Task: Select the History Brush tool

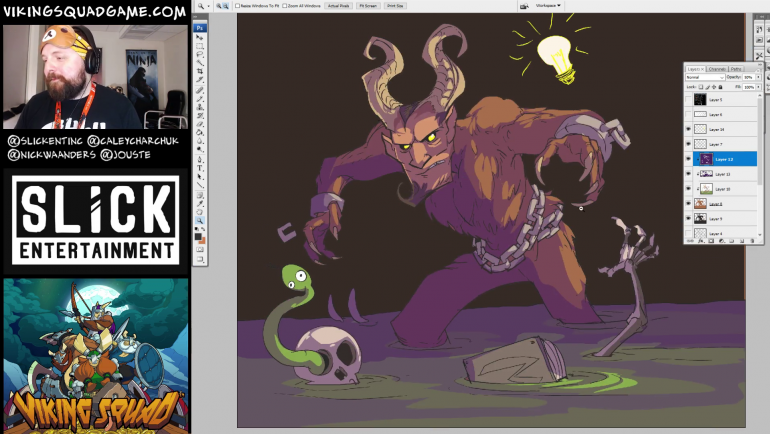Action: point(200,116)
